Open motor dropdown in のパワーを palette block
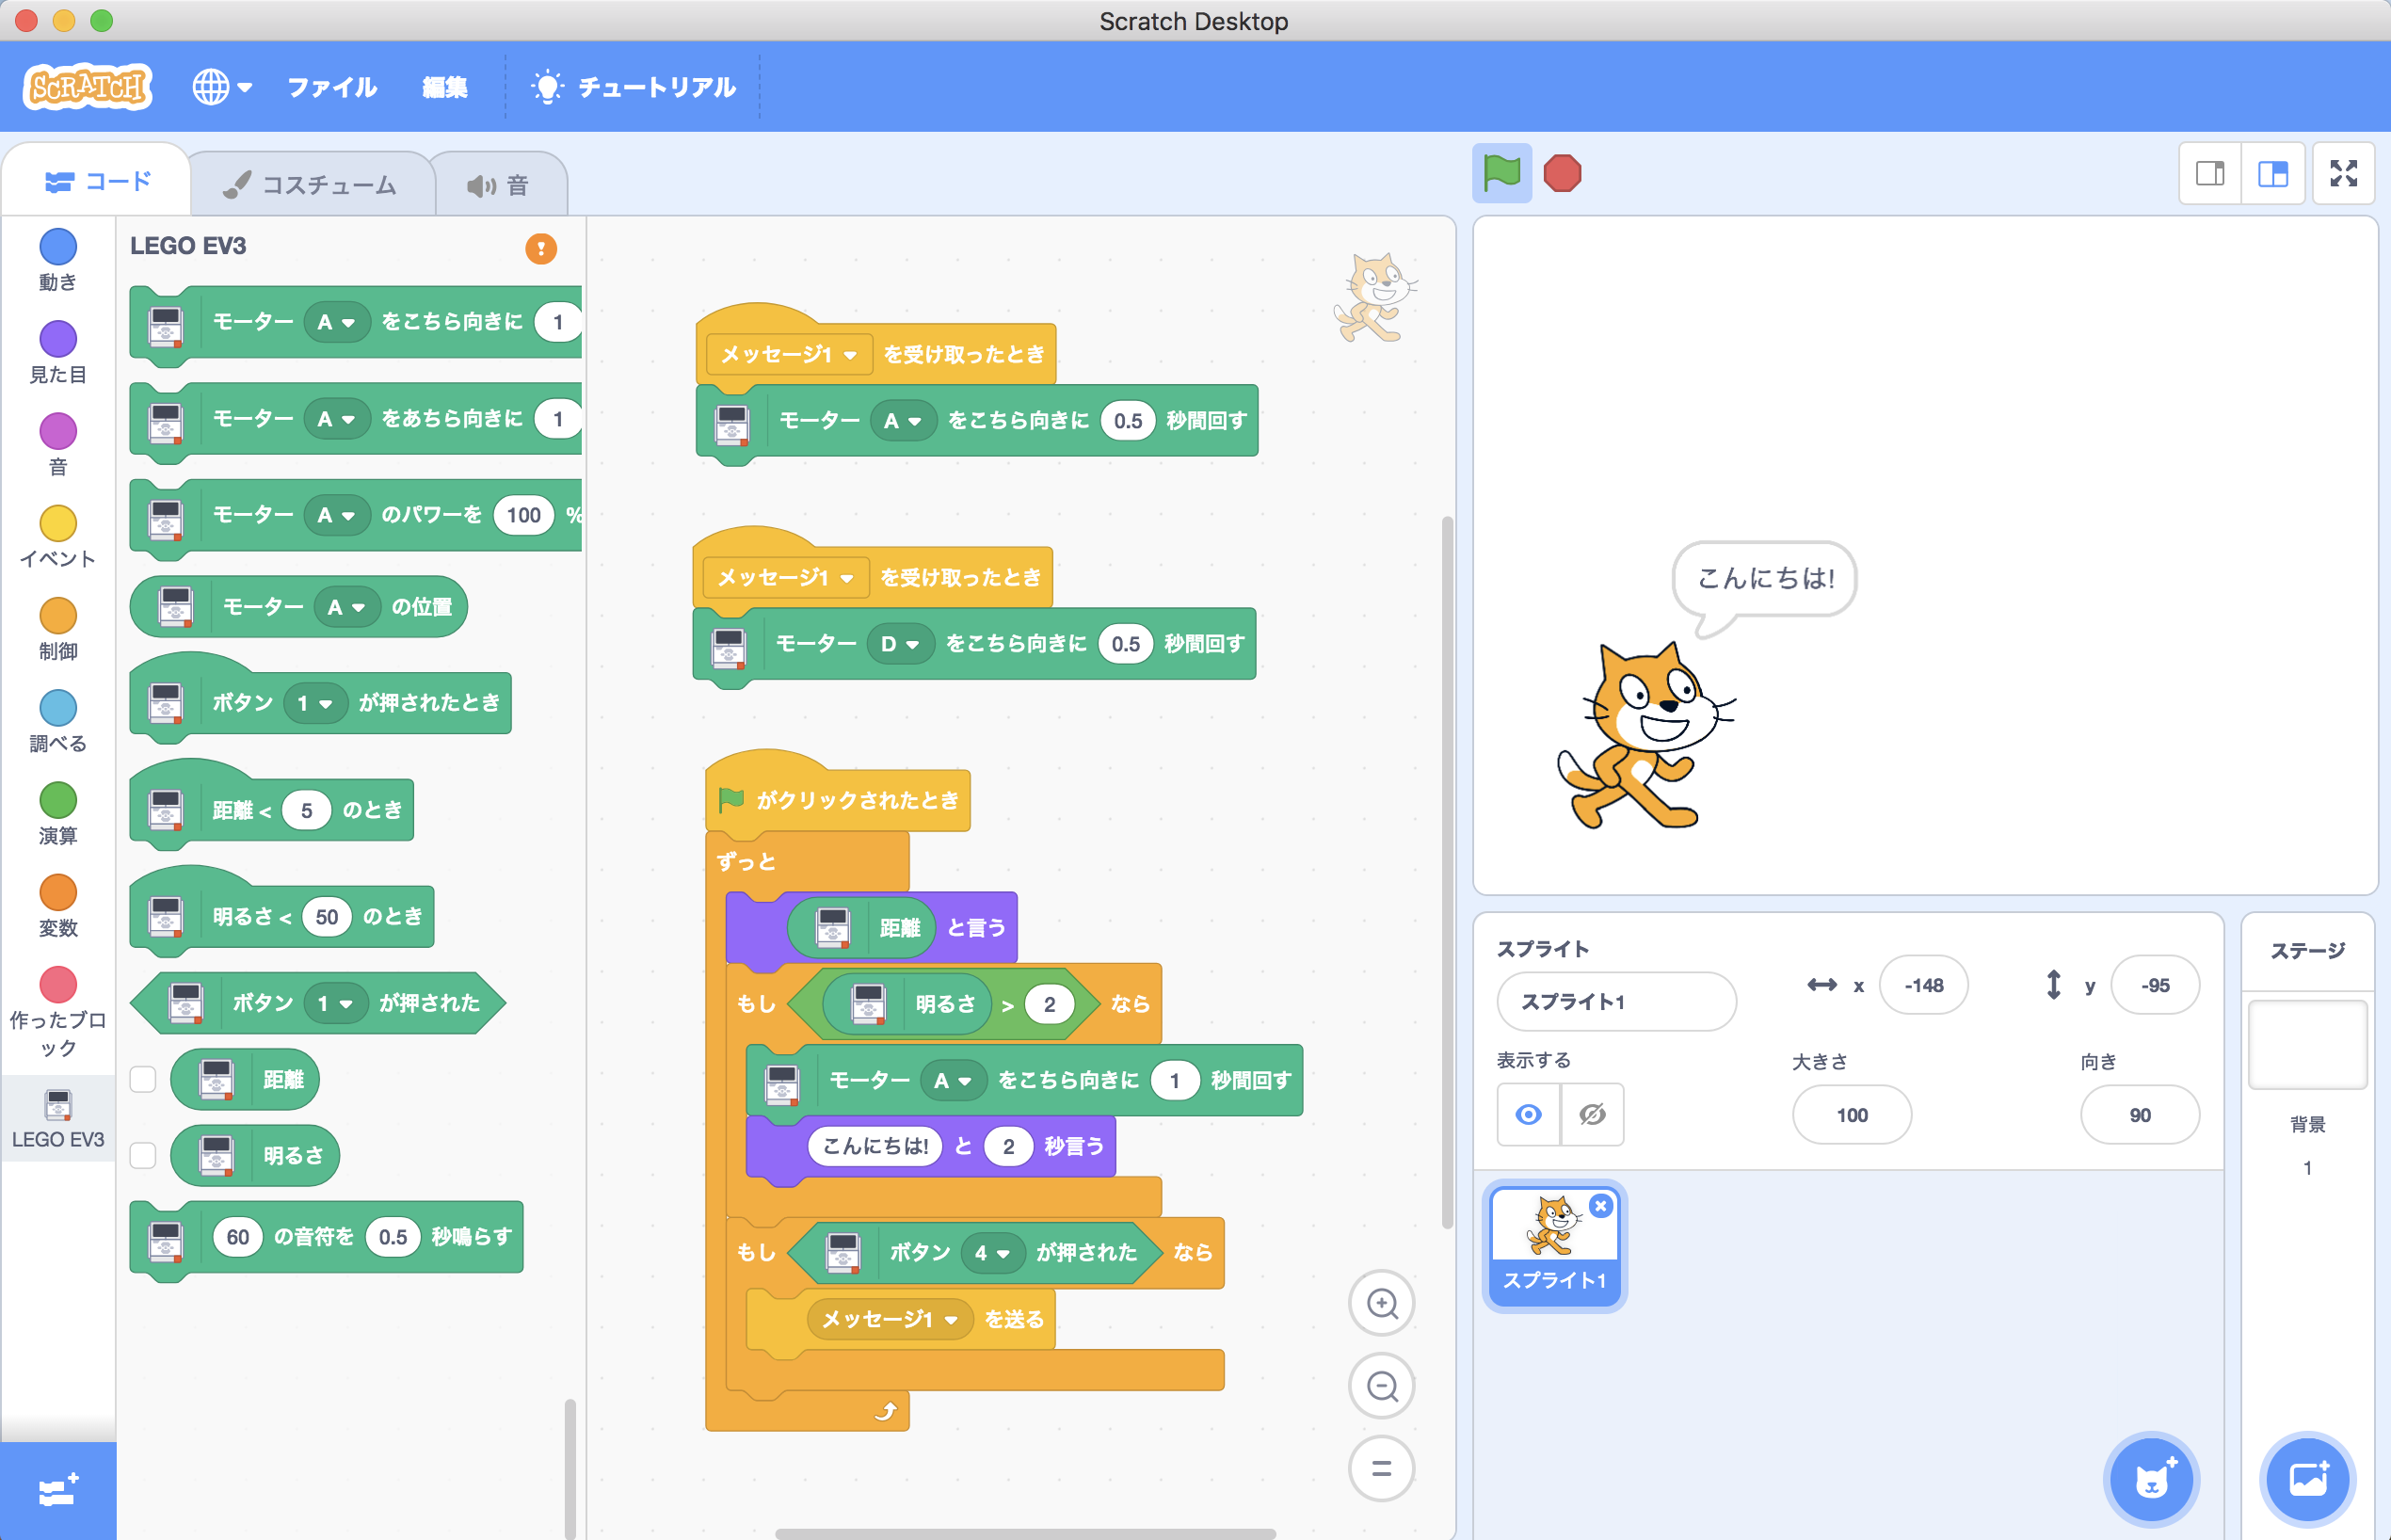 tap(337, 515)
